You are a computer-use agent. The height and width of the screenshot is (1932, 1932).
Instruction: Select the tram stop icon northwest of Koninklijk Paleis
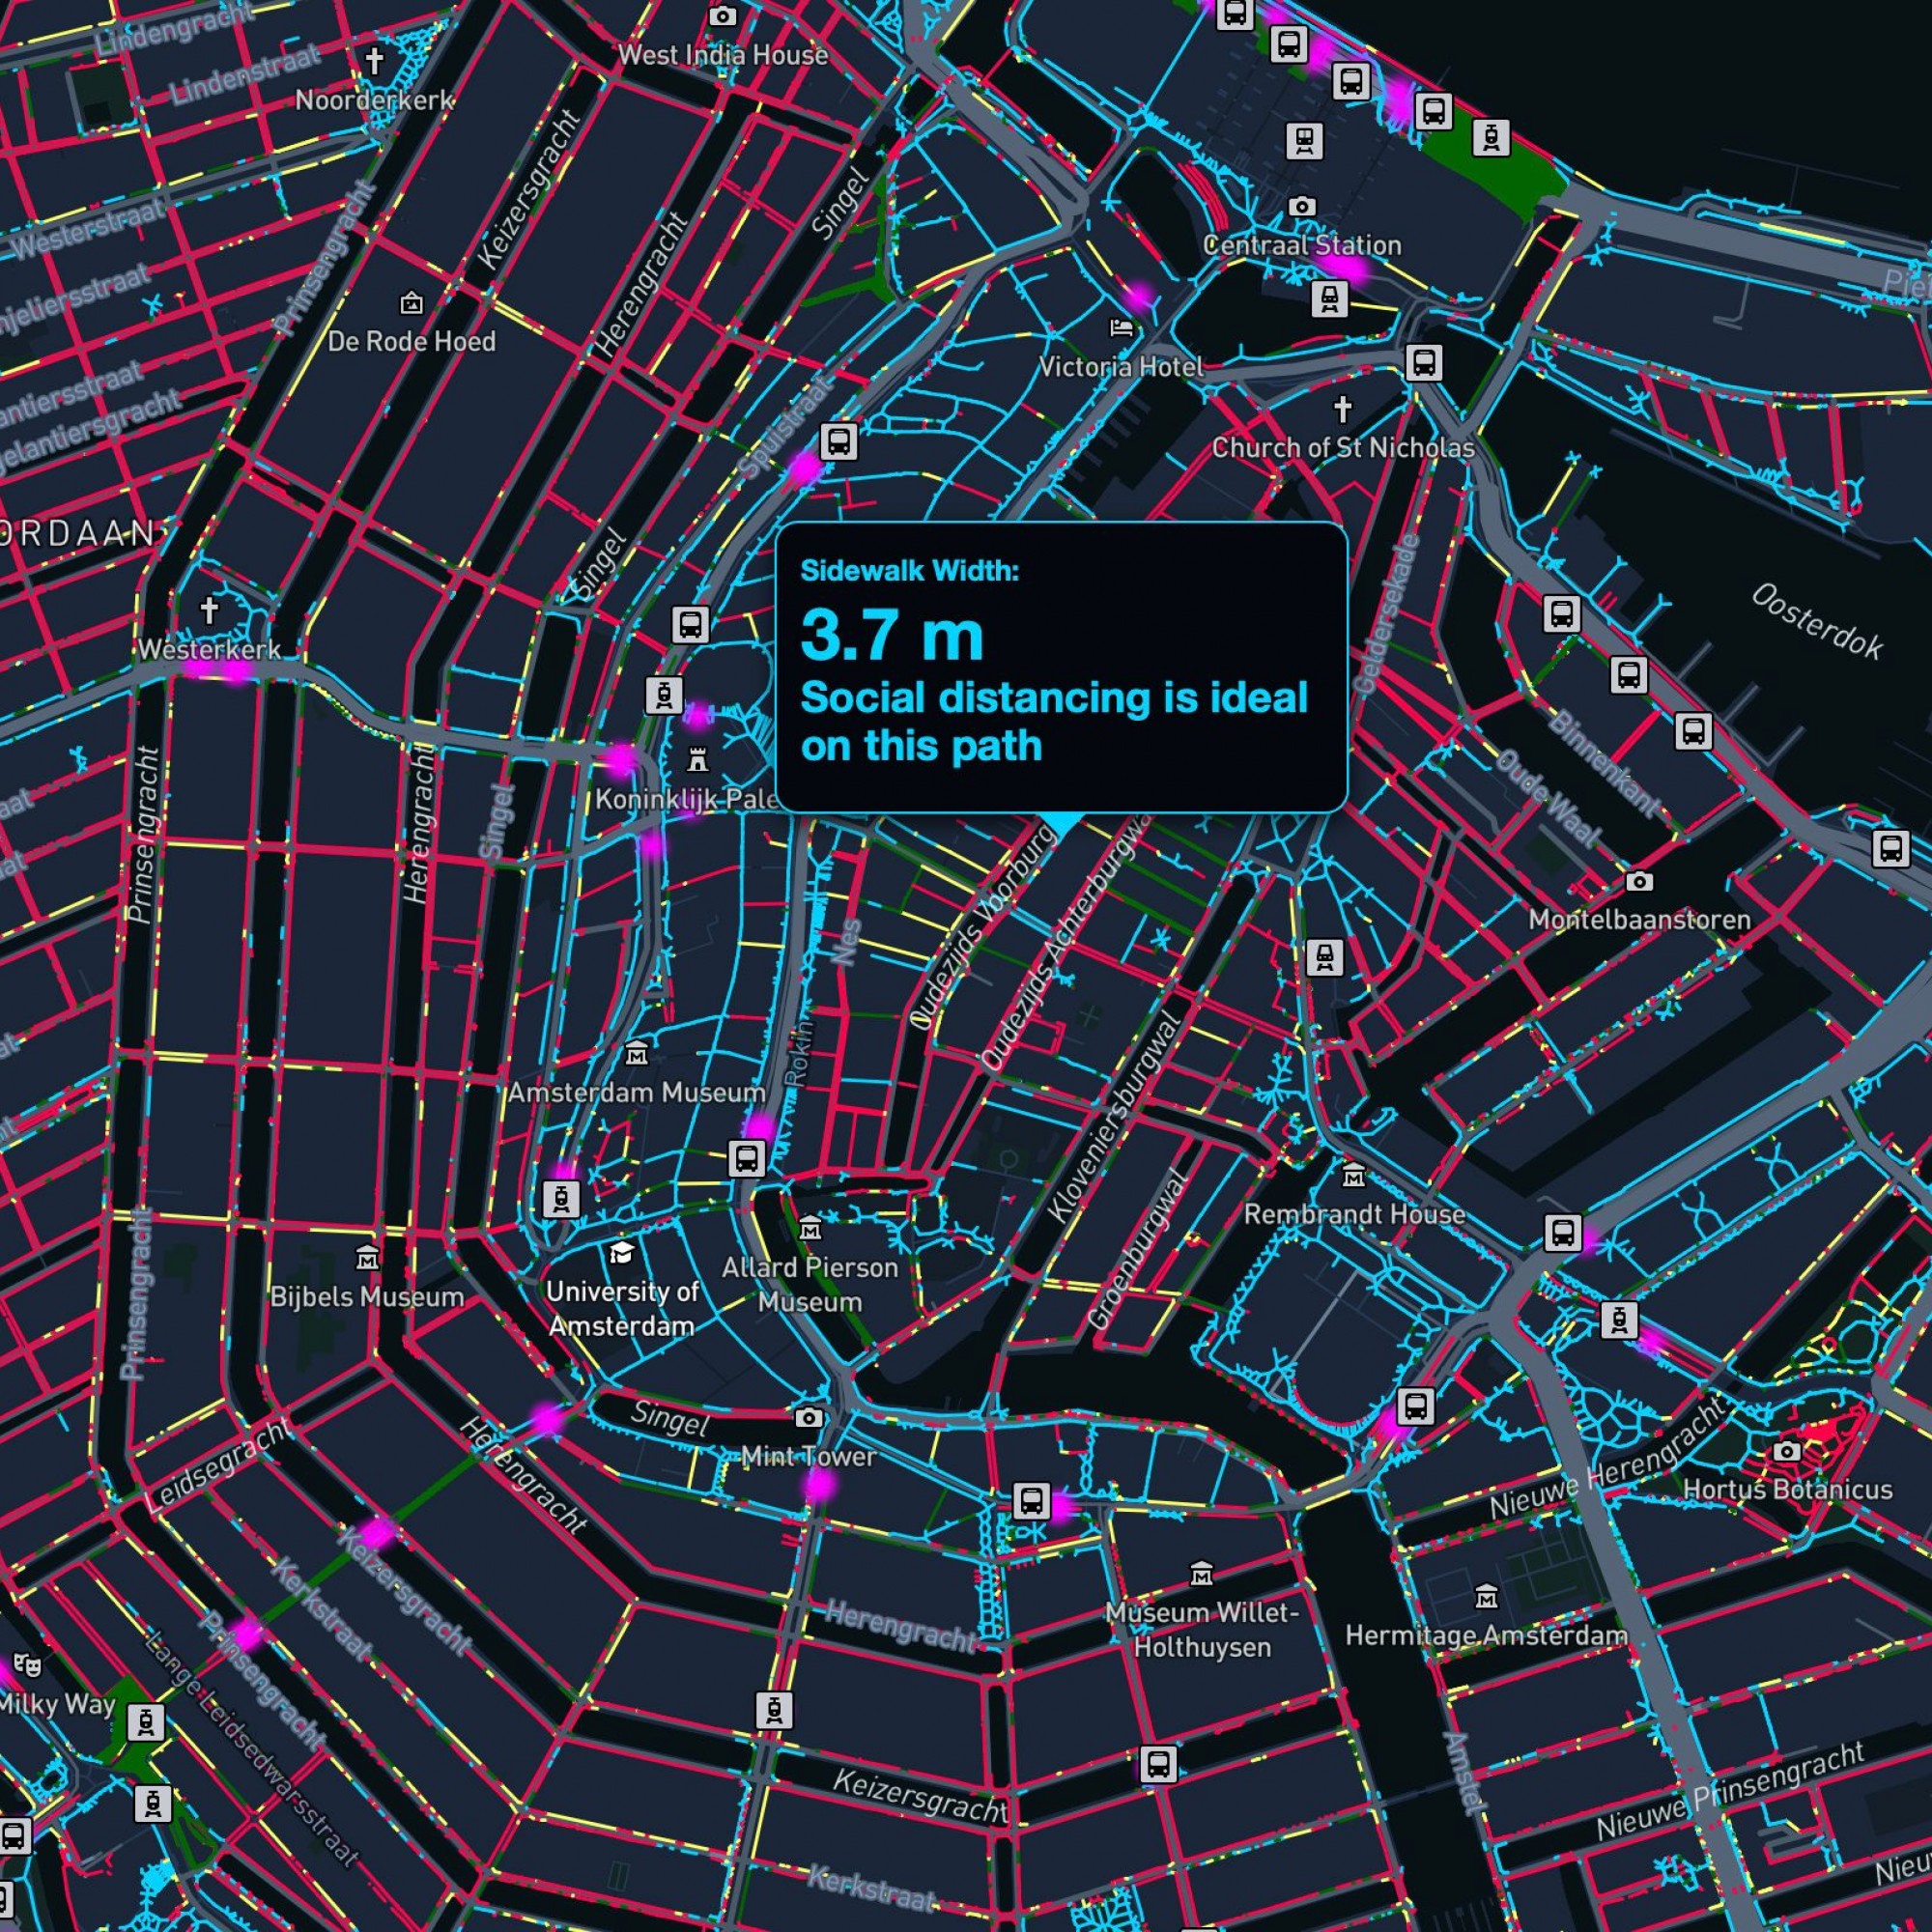[663, 695]
